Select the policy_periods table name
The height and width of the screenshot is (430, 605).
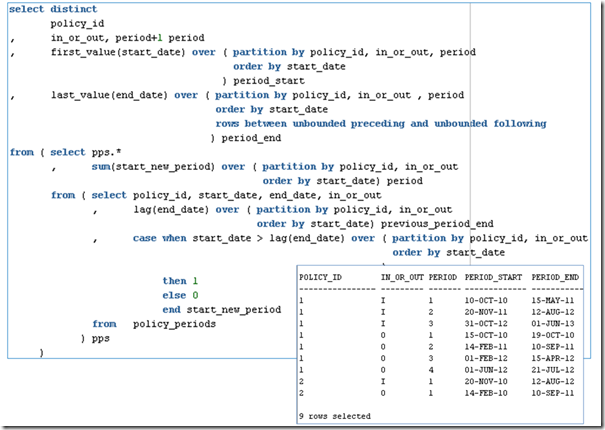(175, 325)
